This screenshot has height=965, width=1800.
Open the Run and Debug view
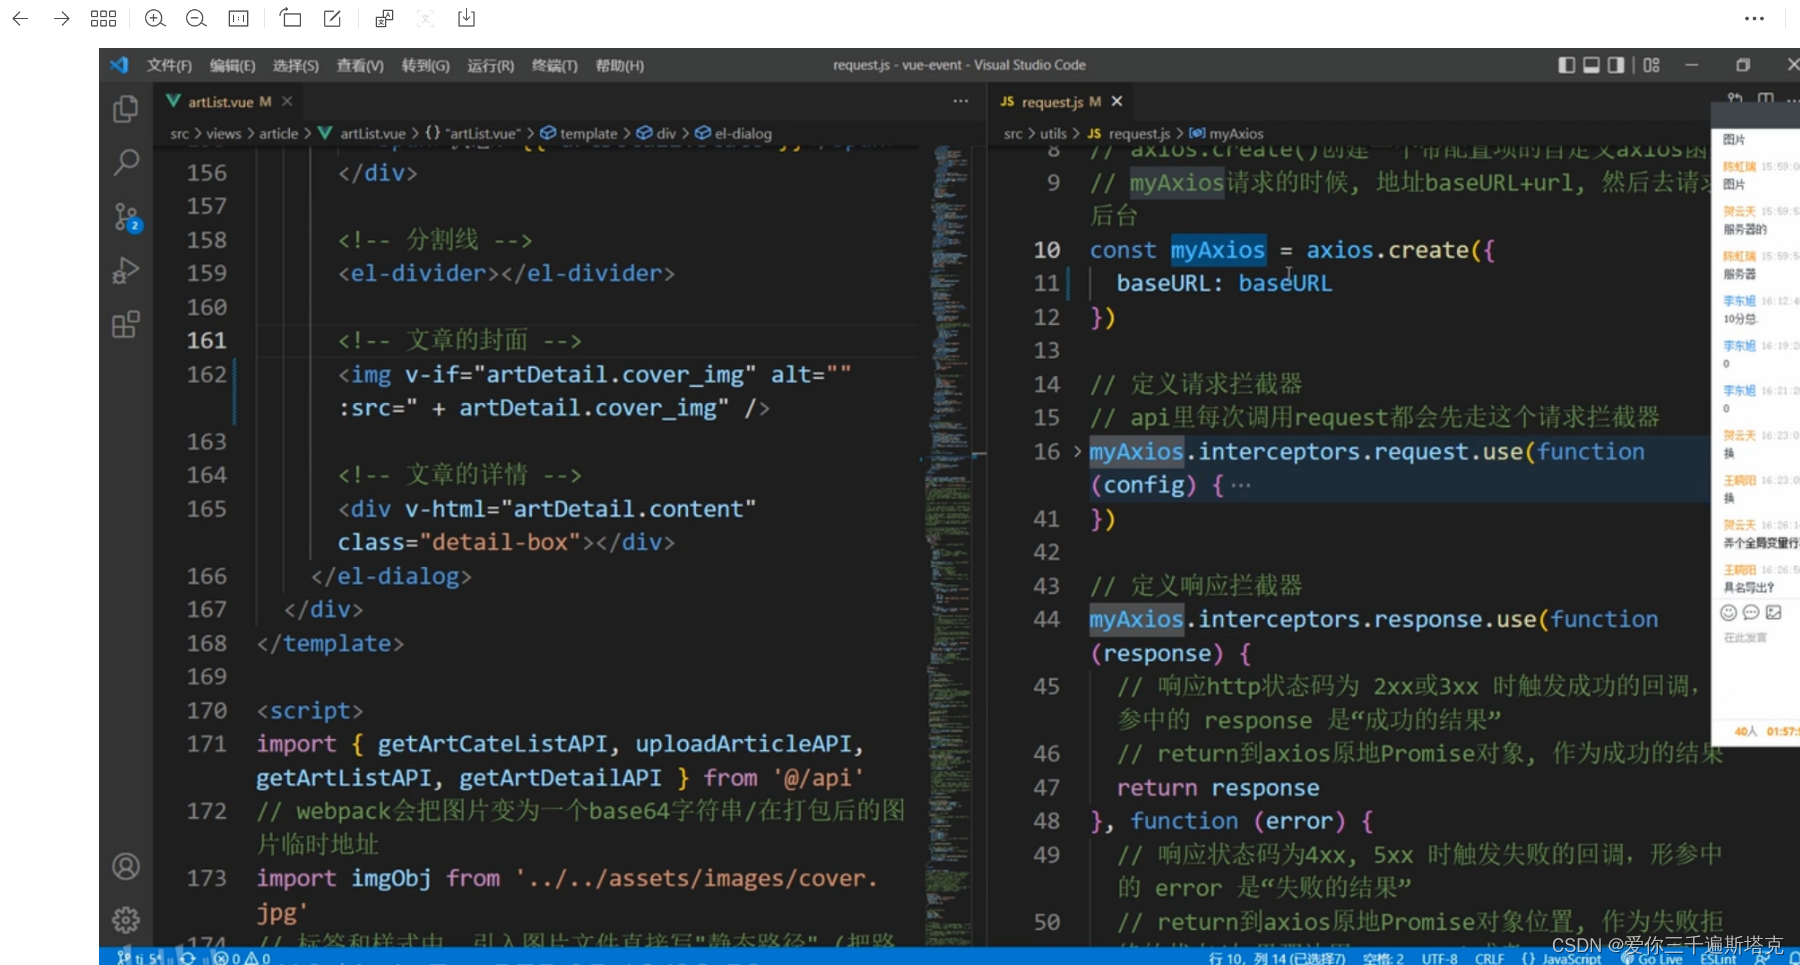click(126, 271)
